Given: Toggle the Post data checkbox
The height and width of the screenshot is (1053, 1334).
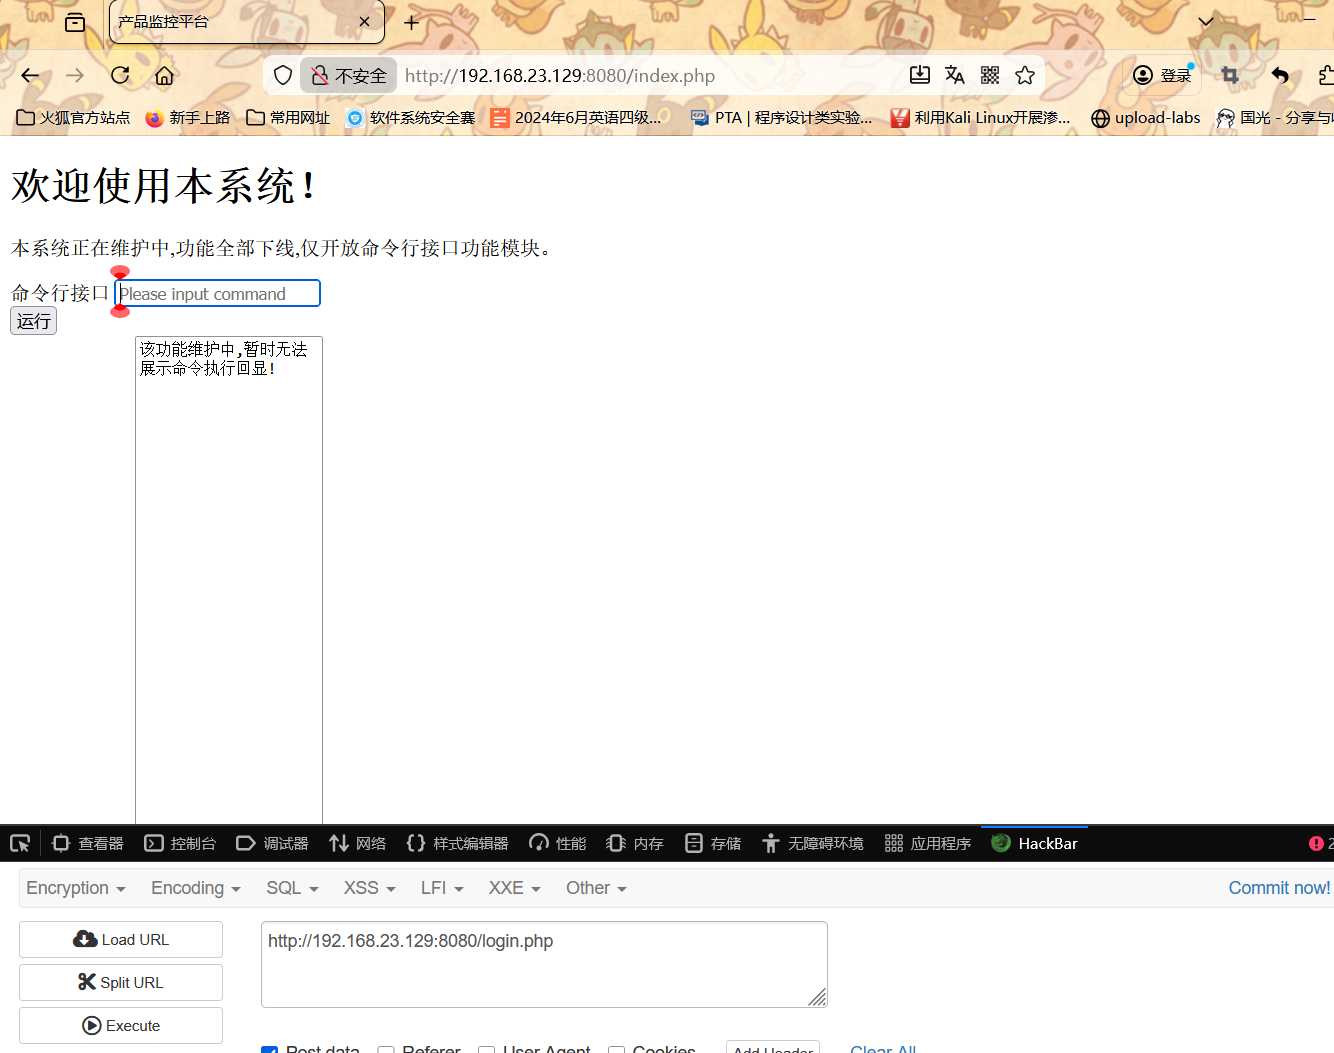Looking at the screenshot, I should (x=269, y=1049).
